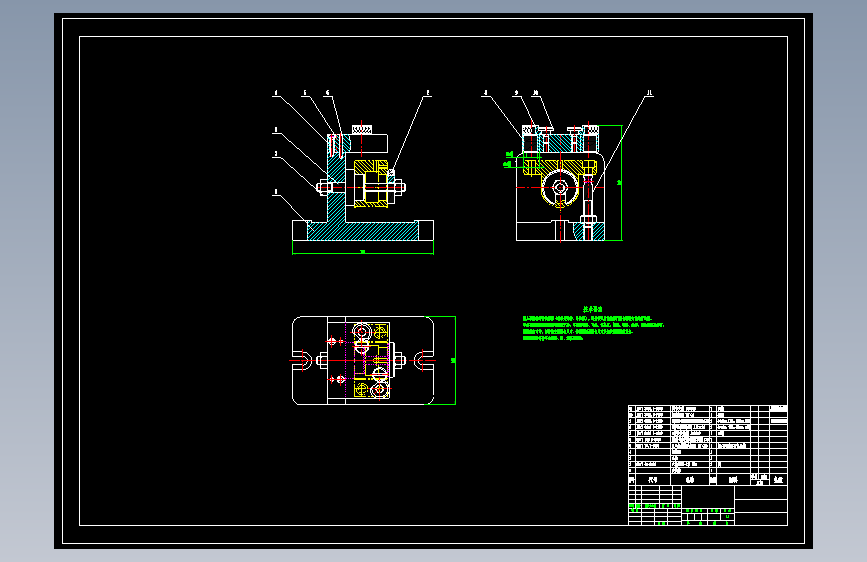Select the green technical requirements paragraph text

593,328
